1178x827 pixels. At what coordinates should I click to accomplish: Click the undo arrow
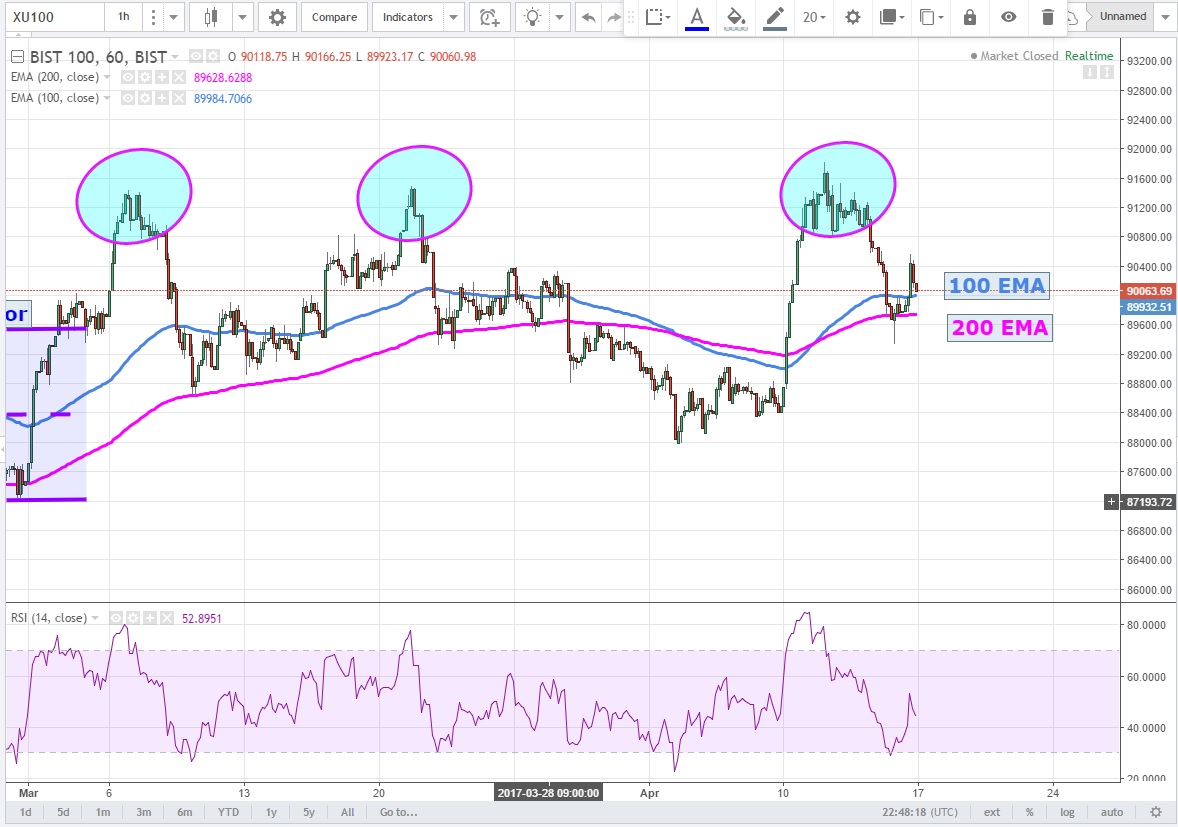(x=588, y=17)
